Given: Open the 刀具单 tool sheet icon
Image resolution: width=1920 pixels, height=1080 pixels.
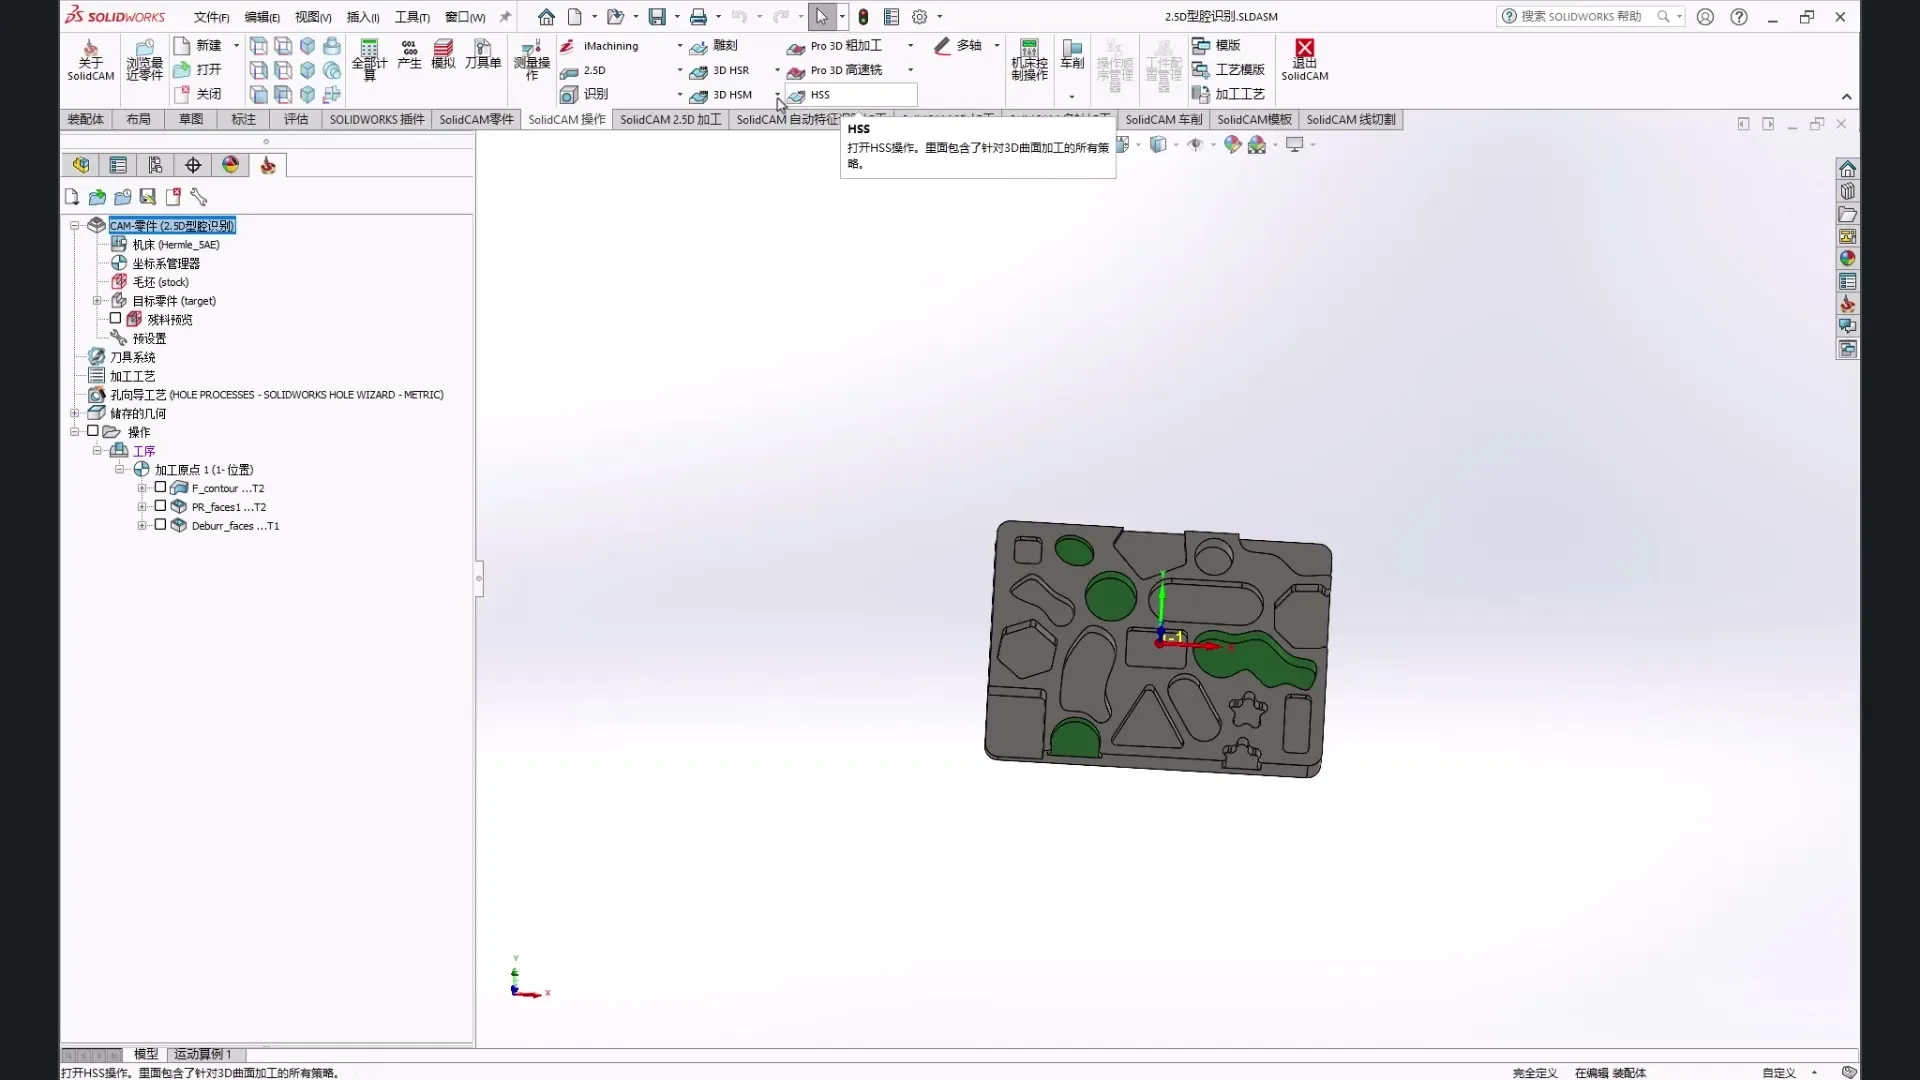Looking at the screenshot, I should [482, 53].
